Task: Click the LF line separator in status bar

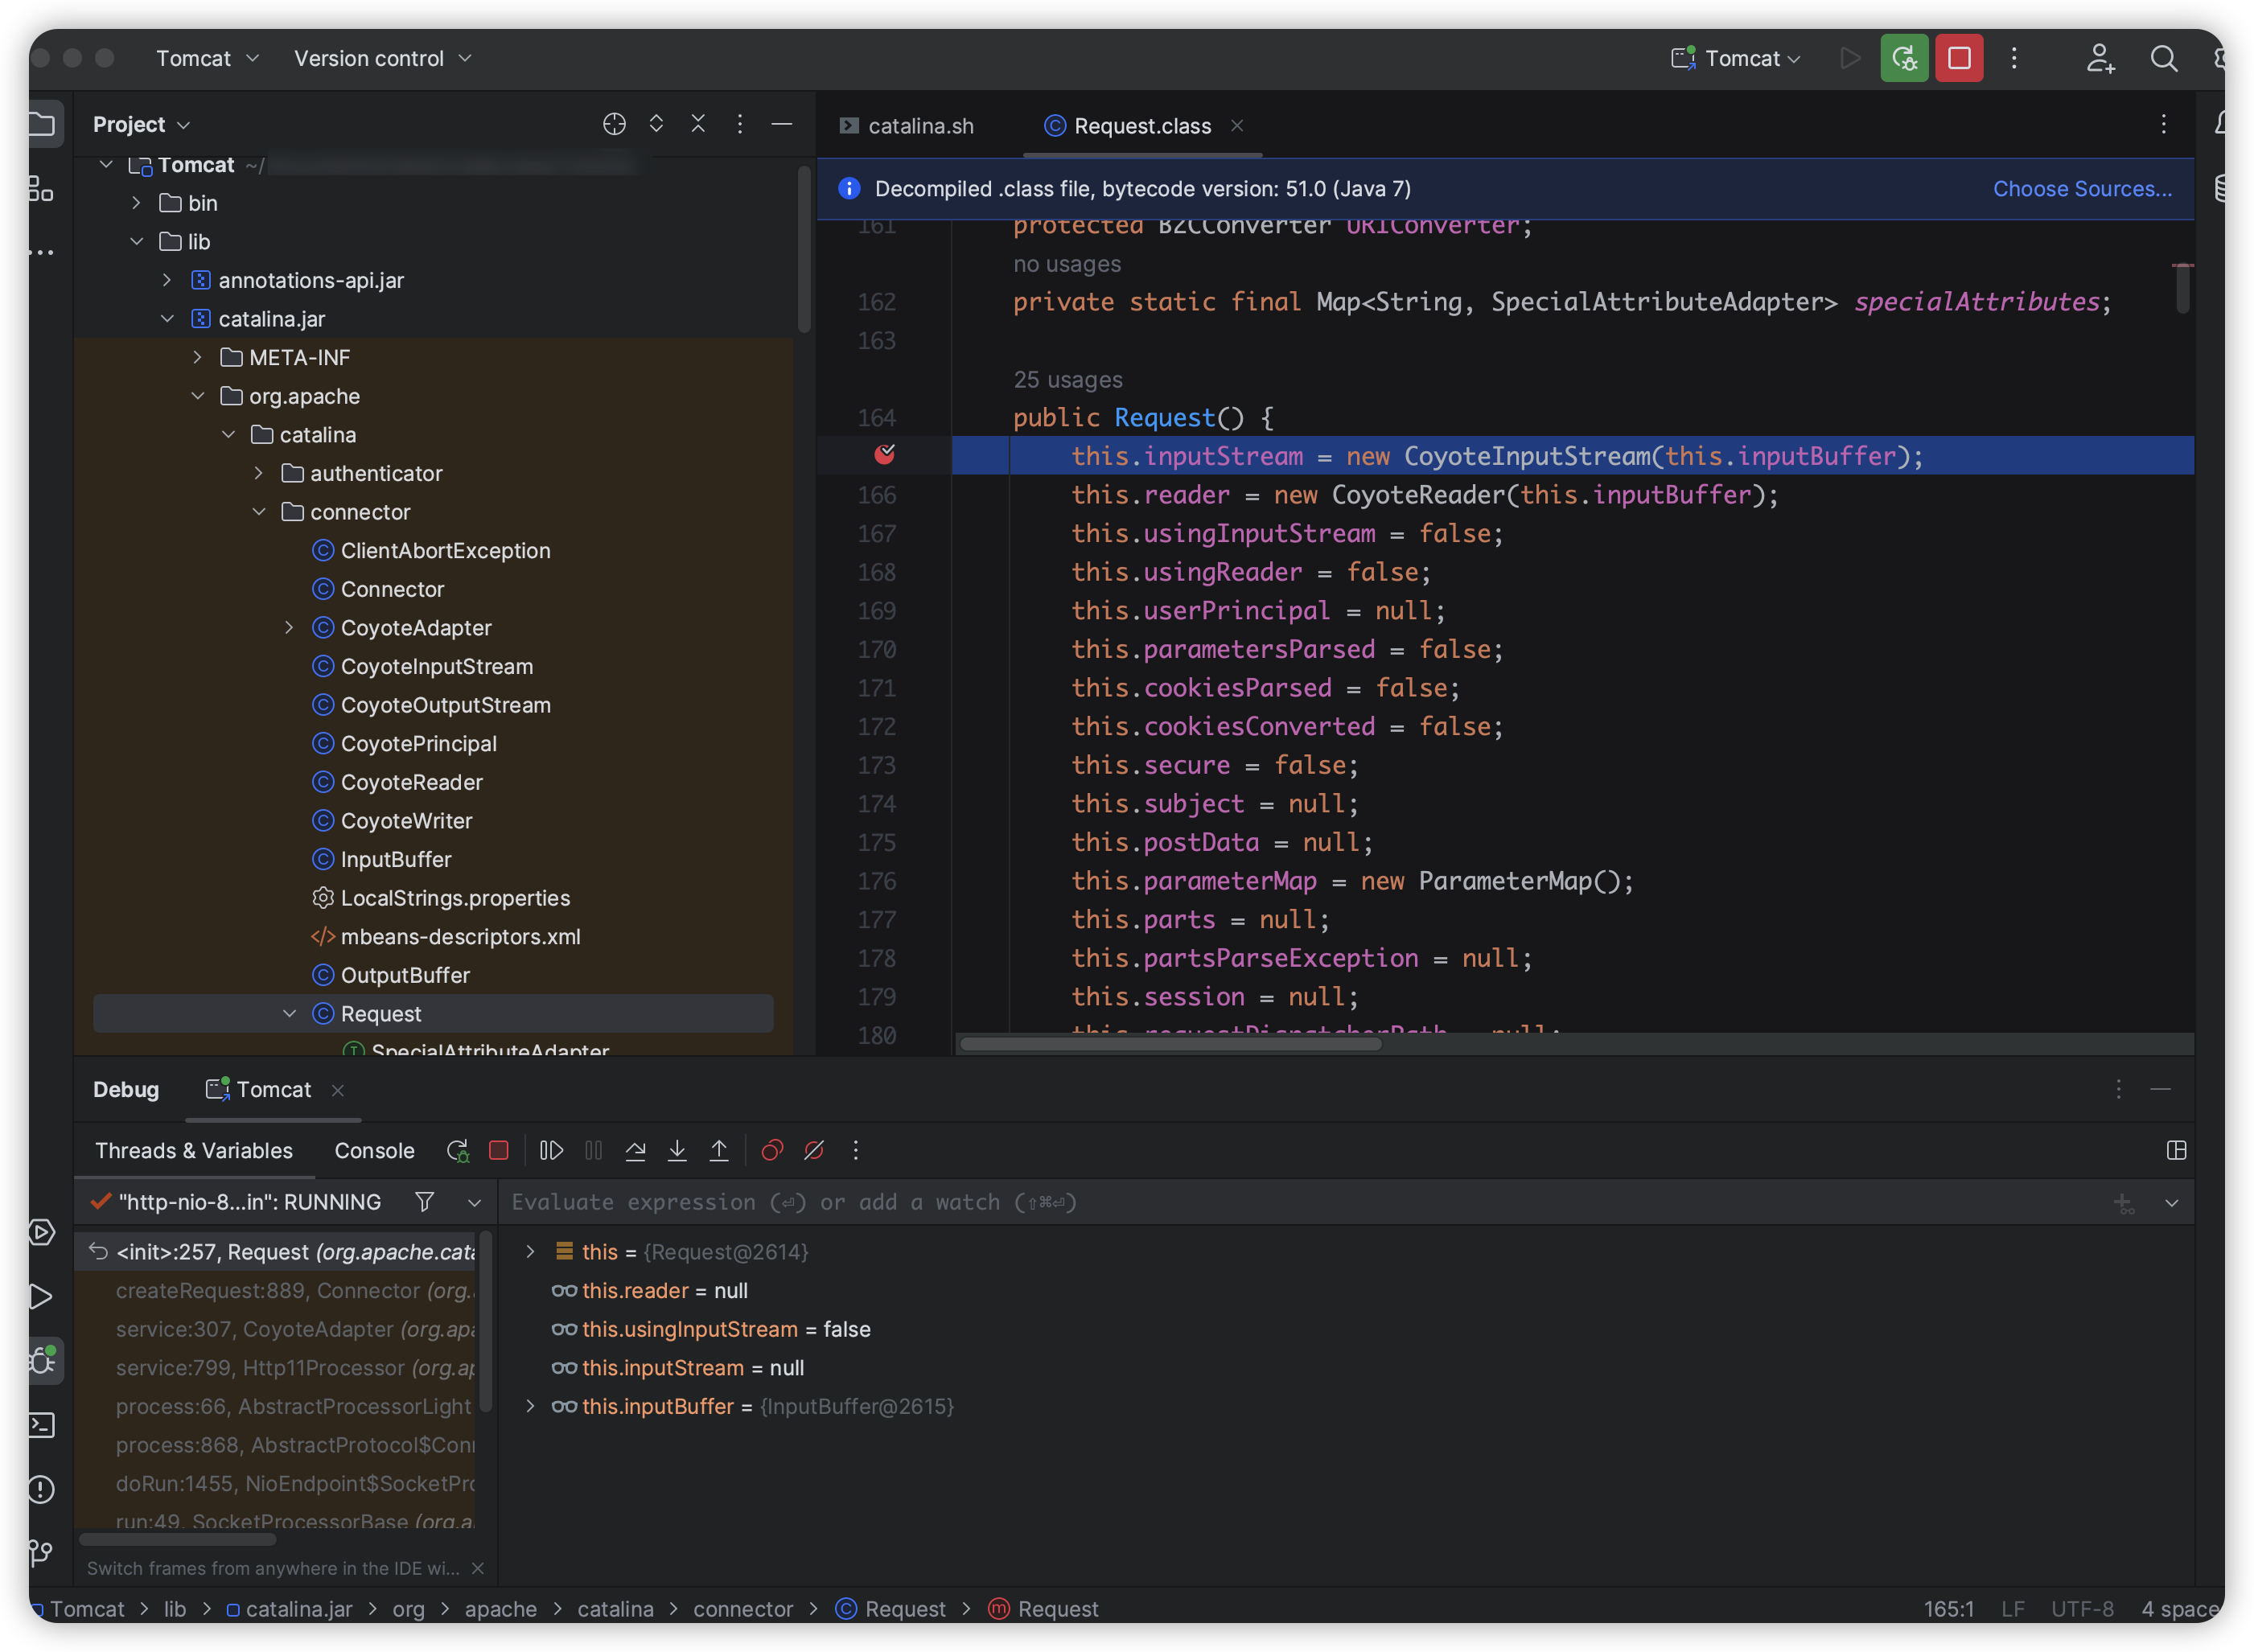Action: pos(2013,1609)
